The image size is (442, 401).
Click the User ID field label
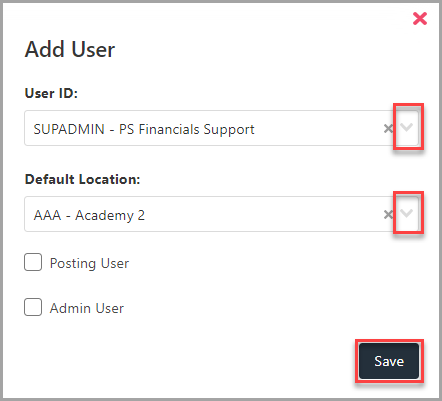click(51, 93)
